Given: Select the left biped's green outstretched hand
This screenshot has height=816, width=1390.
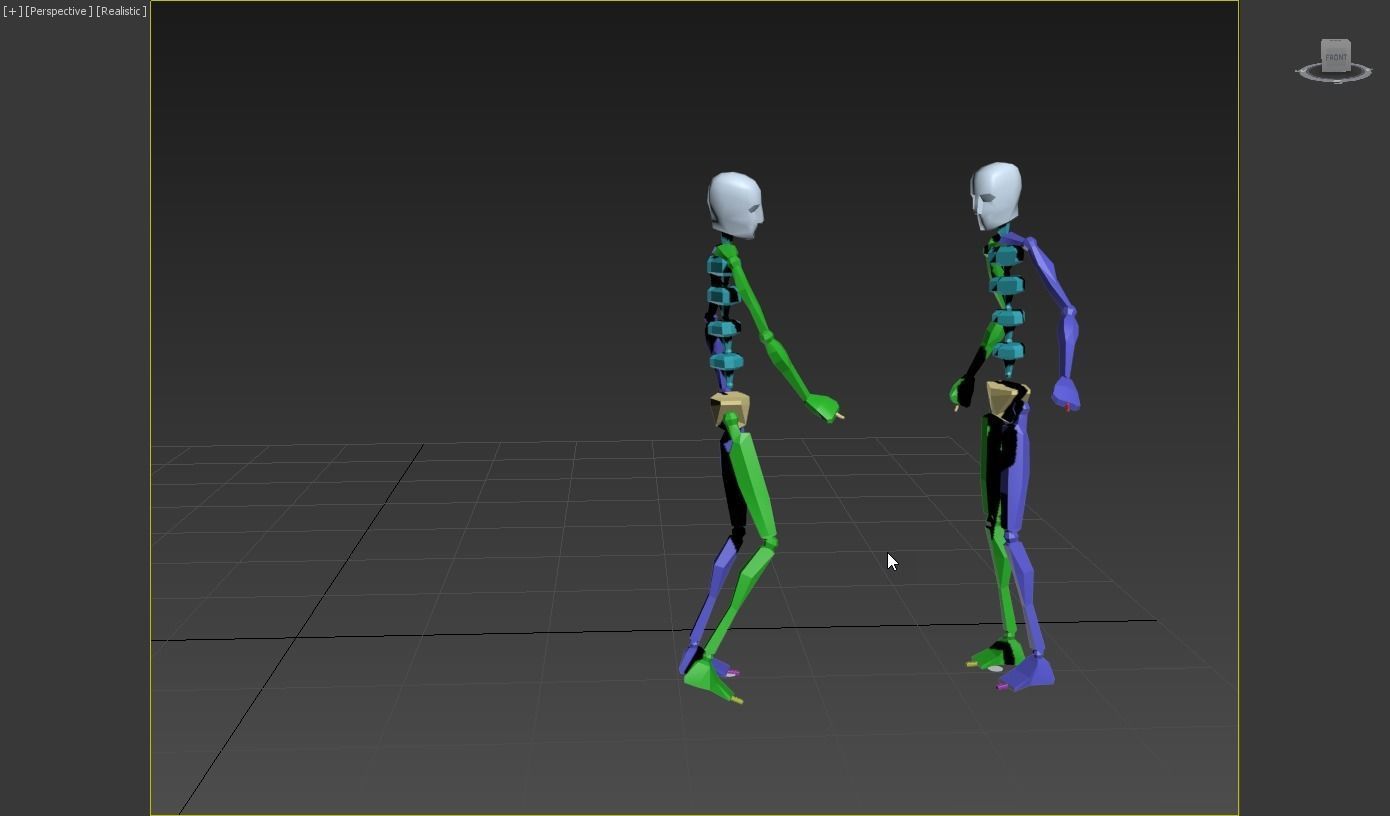Looking at the screenshot, I should point(823,407).
